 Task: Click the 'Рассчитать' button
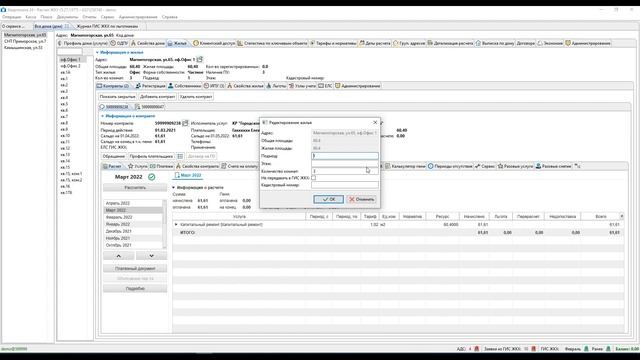135,188
